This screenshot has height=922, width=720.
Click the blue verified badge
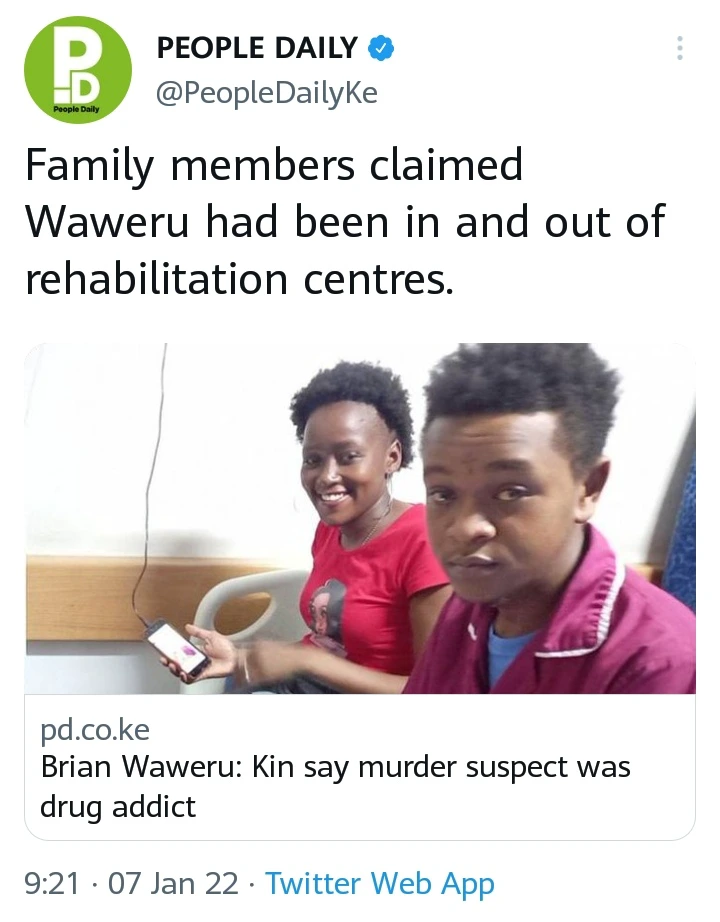[x=381, y=48]
